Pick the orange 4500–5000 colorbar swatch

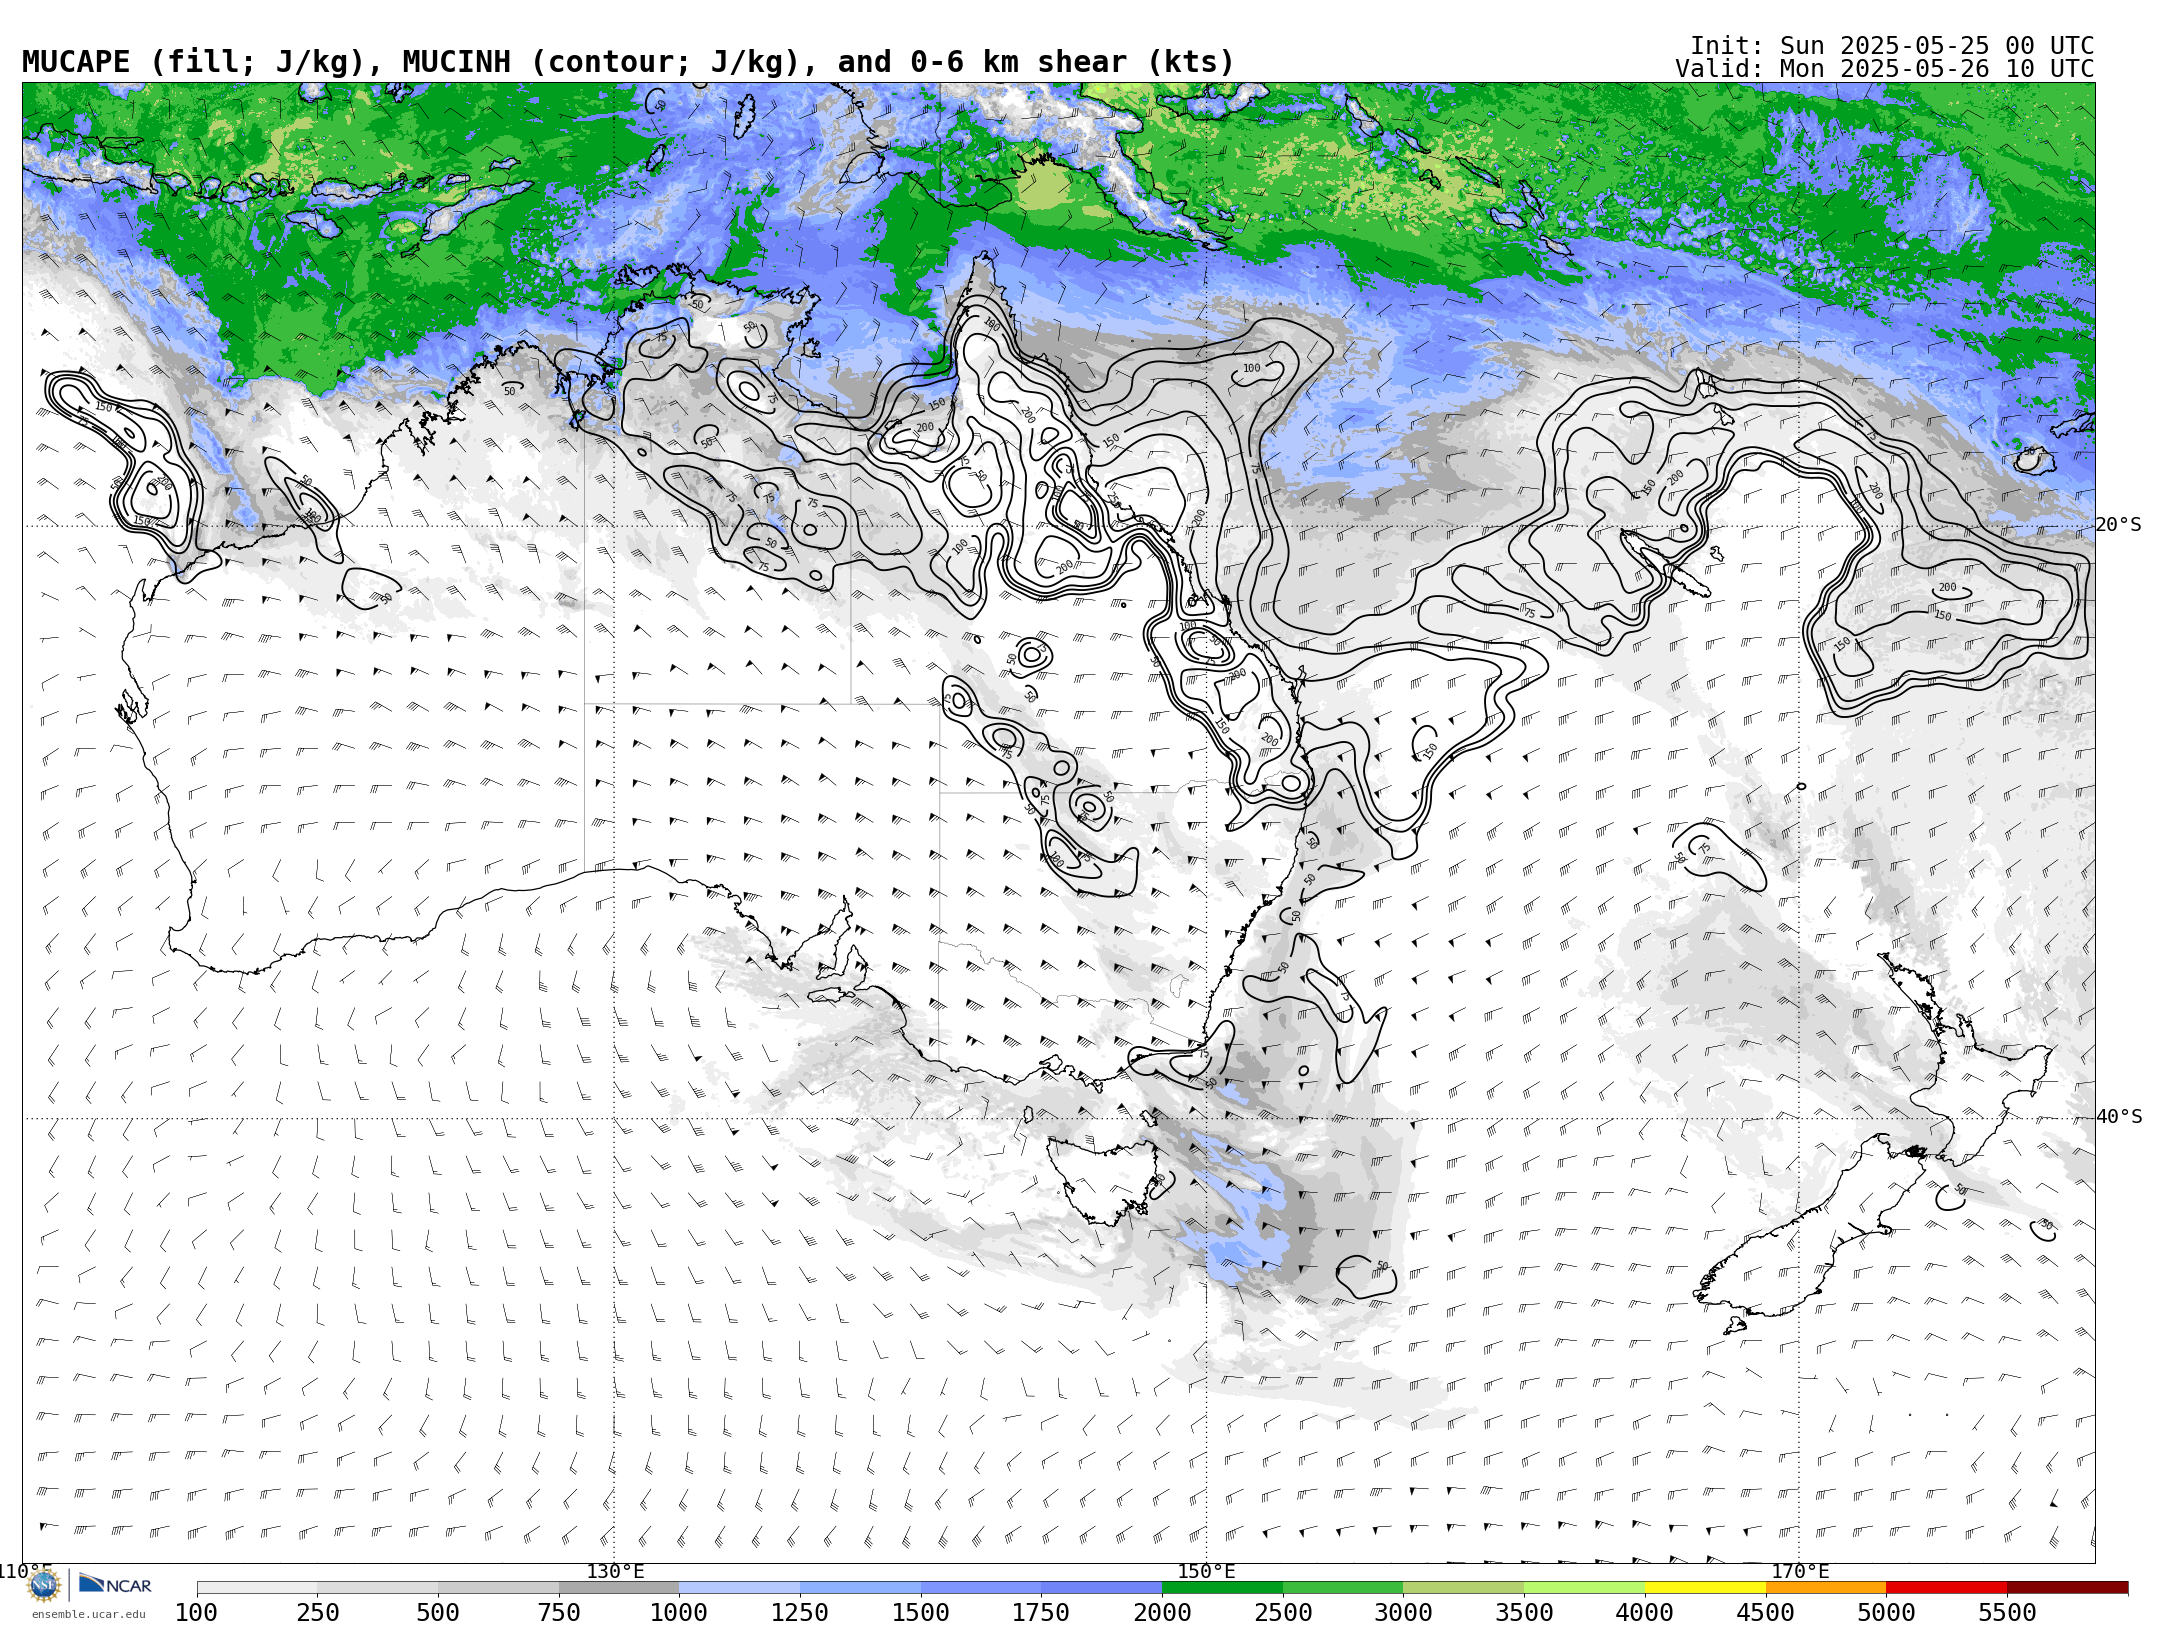[1826, 1588]
